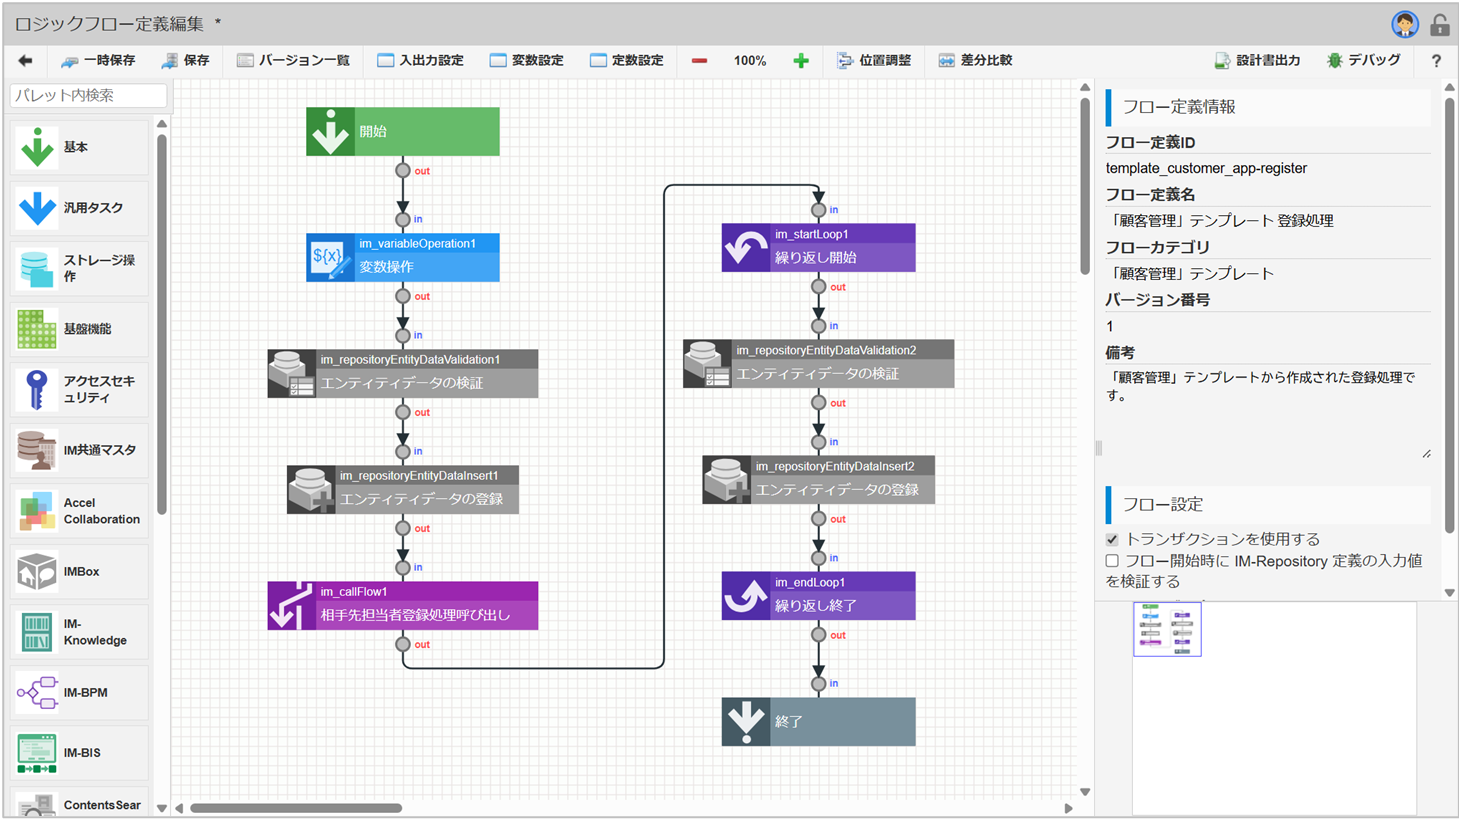Click the green zoom in plus icon

800,61
